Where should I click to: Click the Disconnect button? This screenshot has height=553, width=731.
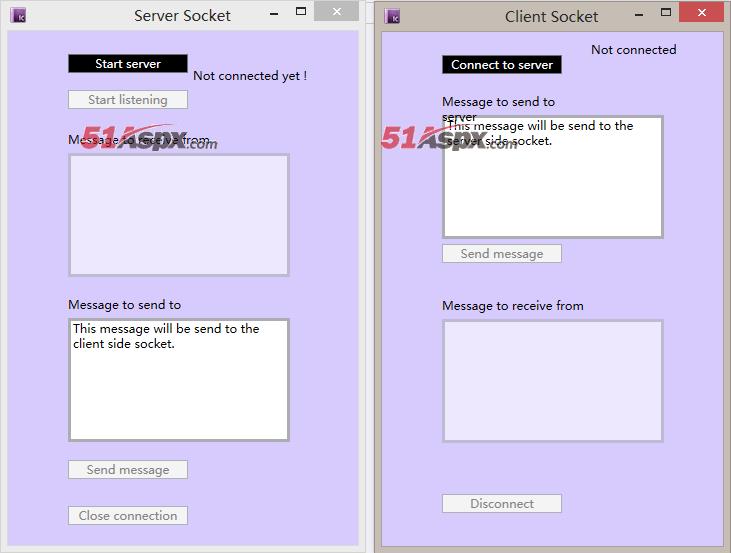coord(502,504)
